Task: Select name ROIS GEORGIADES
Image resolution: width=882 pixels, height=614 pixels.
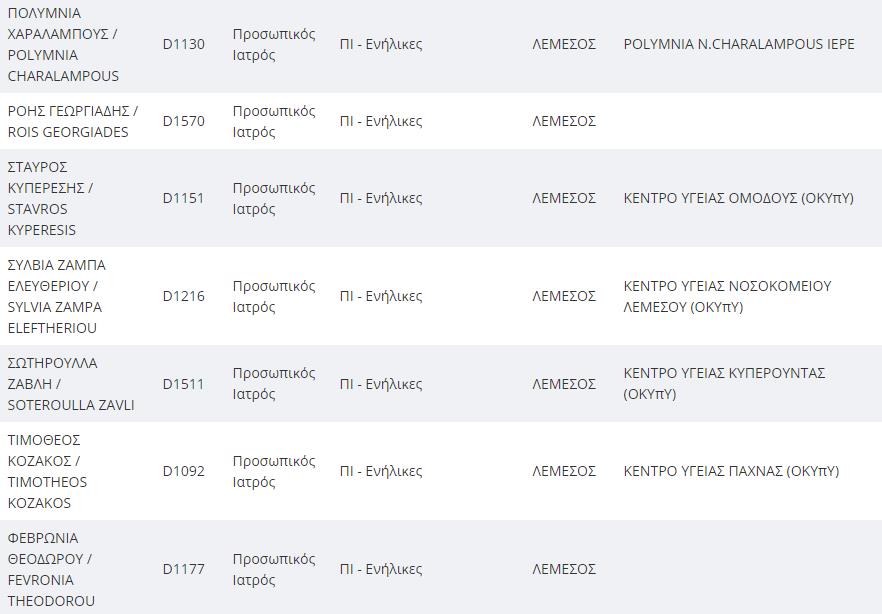Action: pyautogui.click(x=68, y=132)
